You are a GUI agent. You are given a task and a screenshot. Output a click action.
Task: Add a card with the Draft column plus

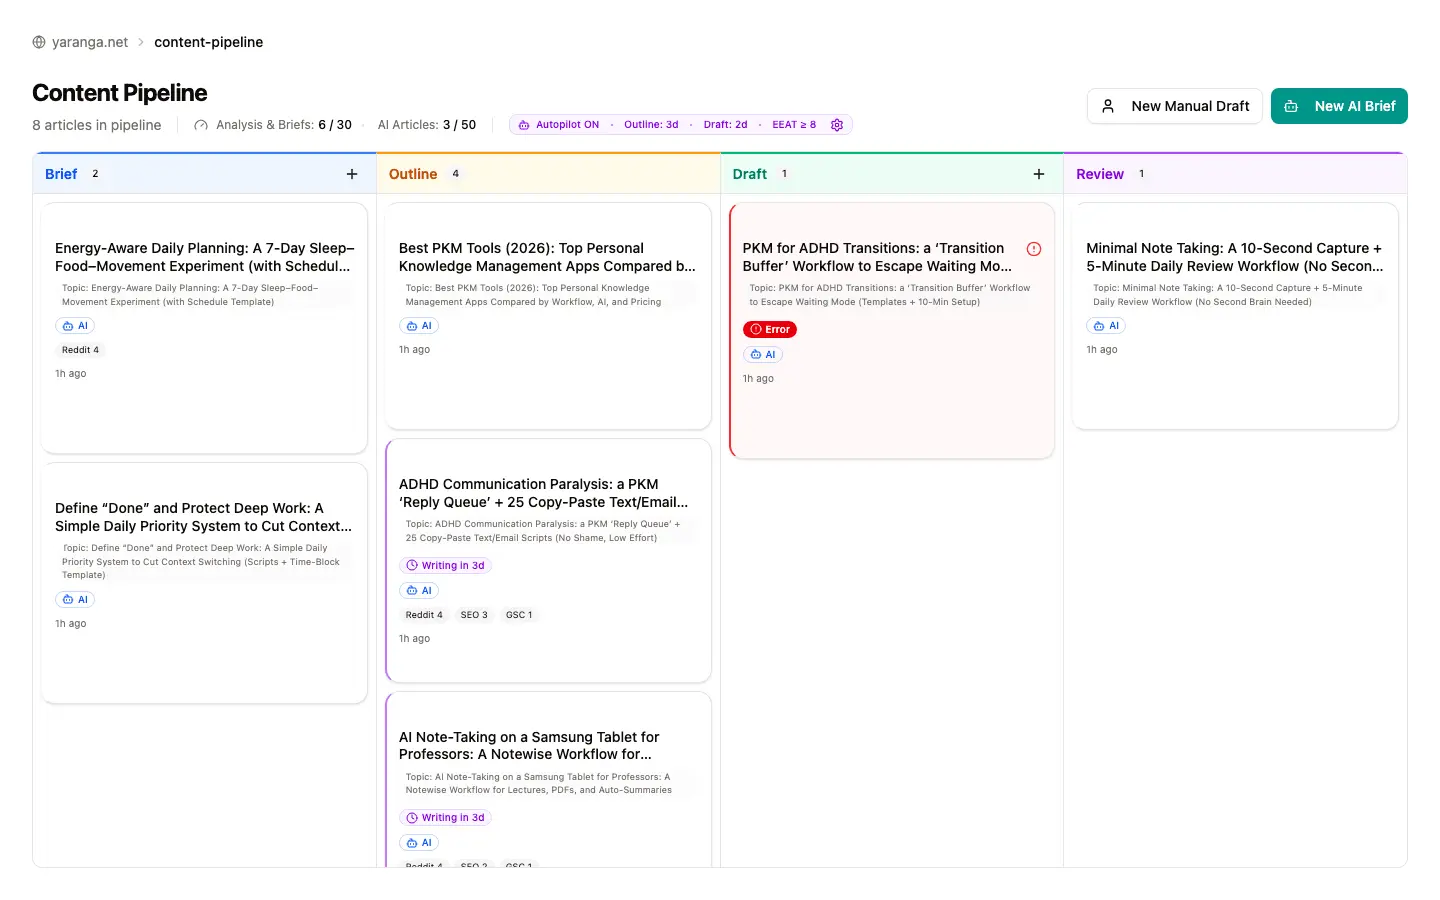click(1039, 174)
